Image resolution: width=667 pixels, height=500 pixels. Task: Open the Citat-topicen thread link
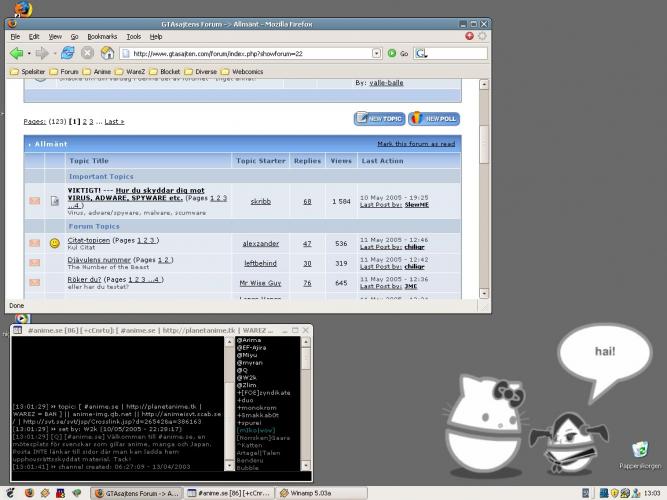coord(88,240)
